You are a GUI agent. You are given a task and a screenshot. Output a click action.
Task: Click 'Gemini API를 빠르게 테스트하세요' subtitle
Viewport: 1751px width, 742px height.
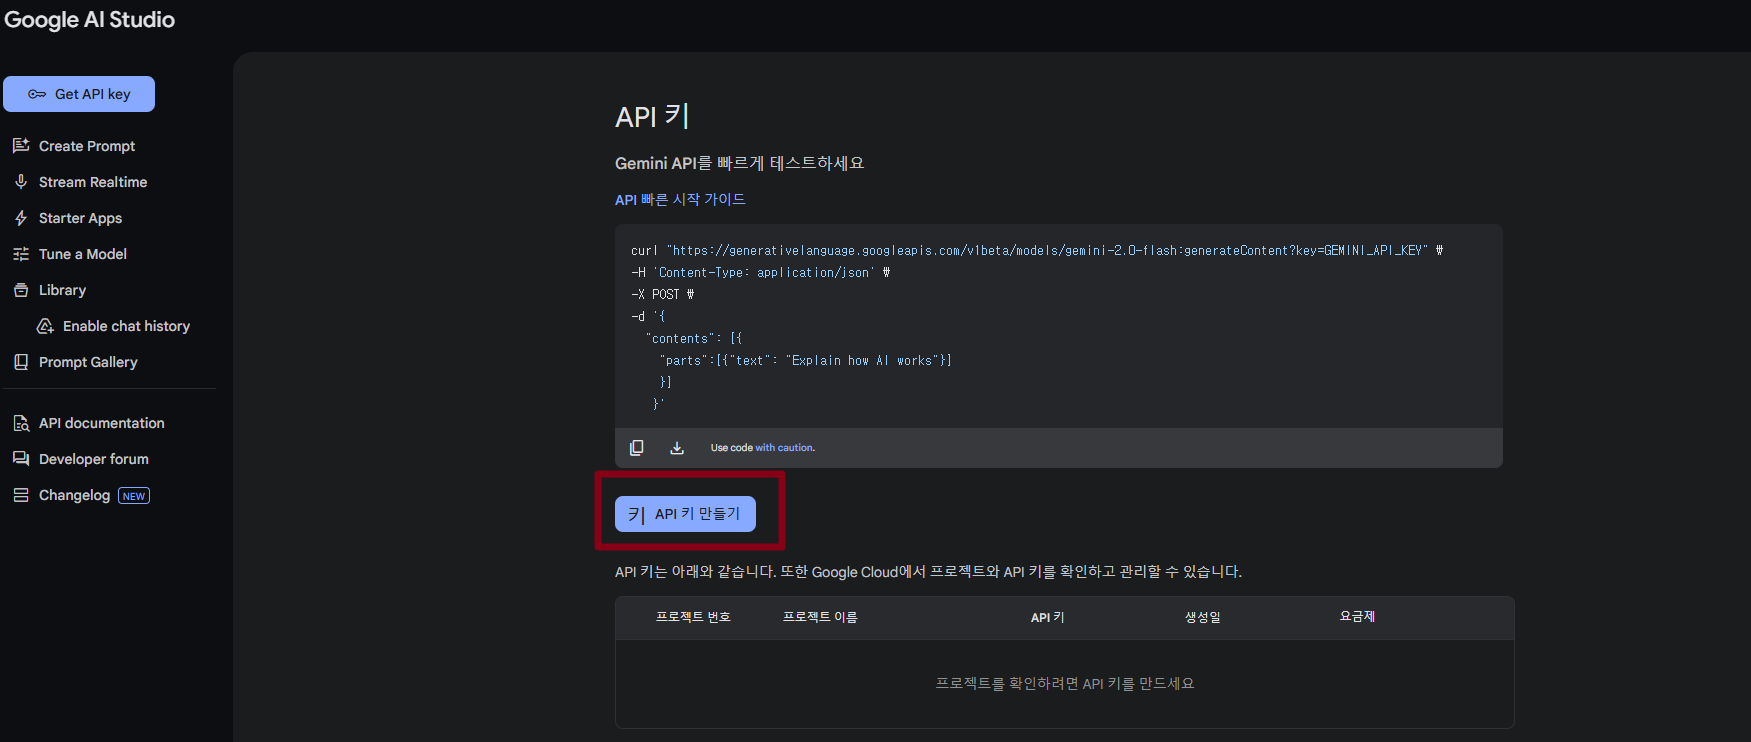click(739, 163)
